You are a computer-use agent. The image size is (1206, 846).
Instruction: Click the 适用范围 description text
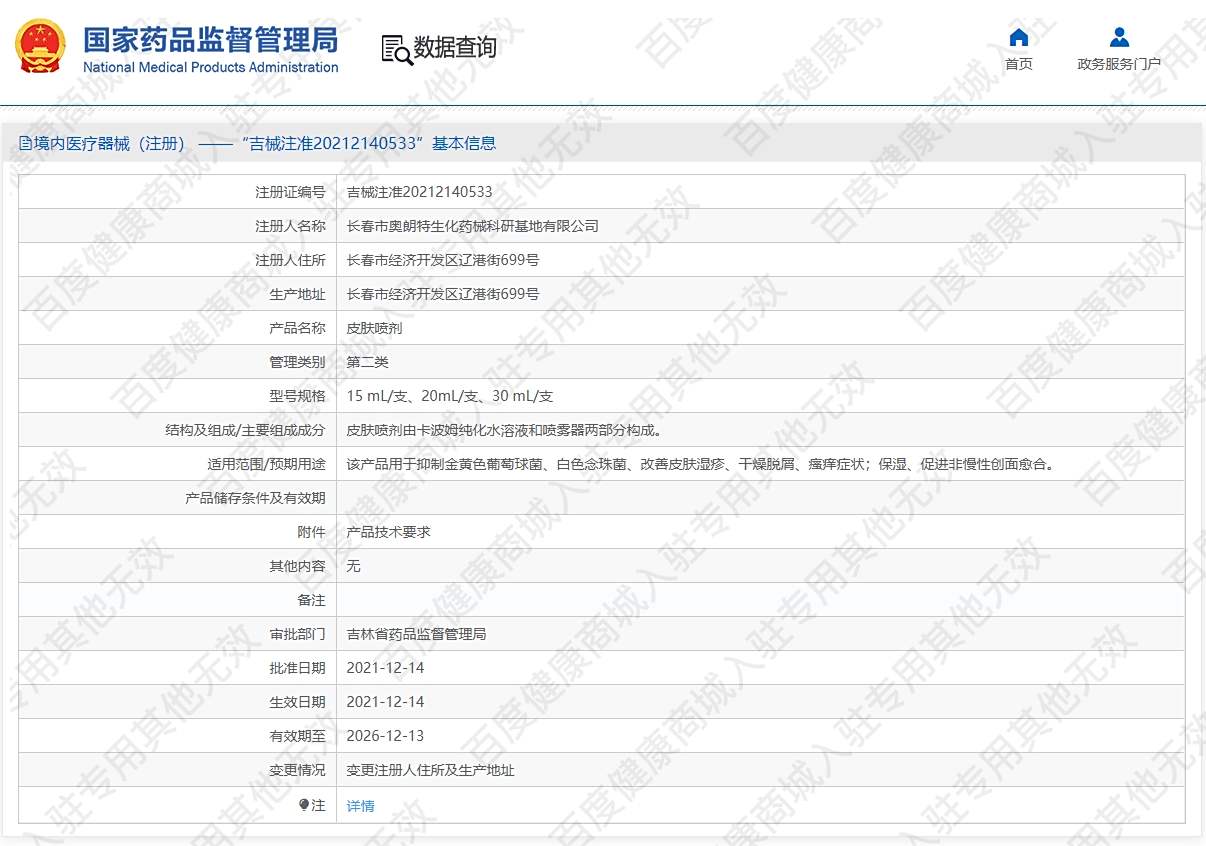pyautogui.click(x=700, y=464)
